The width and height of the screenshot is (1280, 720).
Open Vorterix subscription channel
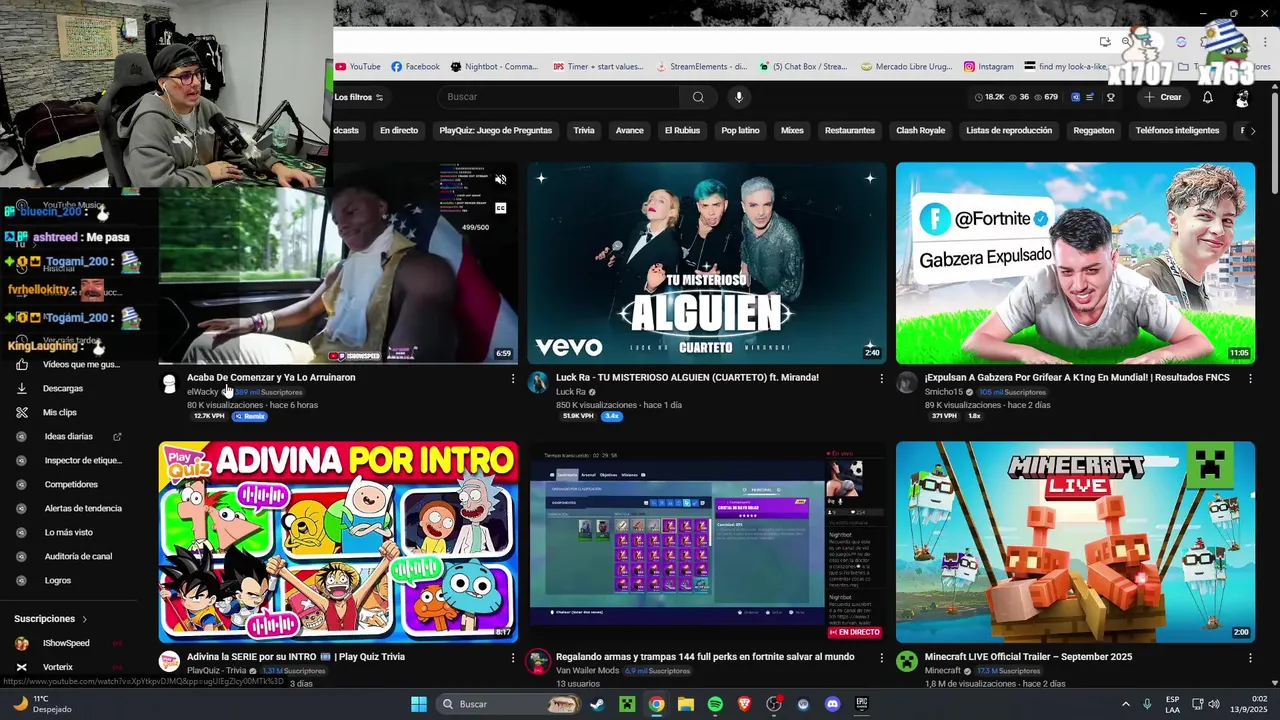tap(58, 667)
